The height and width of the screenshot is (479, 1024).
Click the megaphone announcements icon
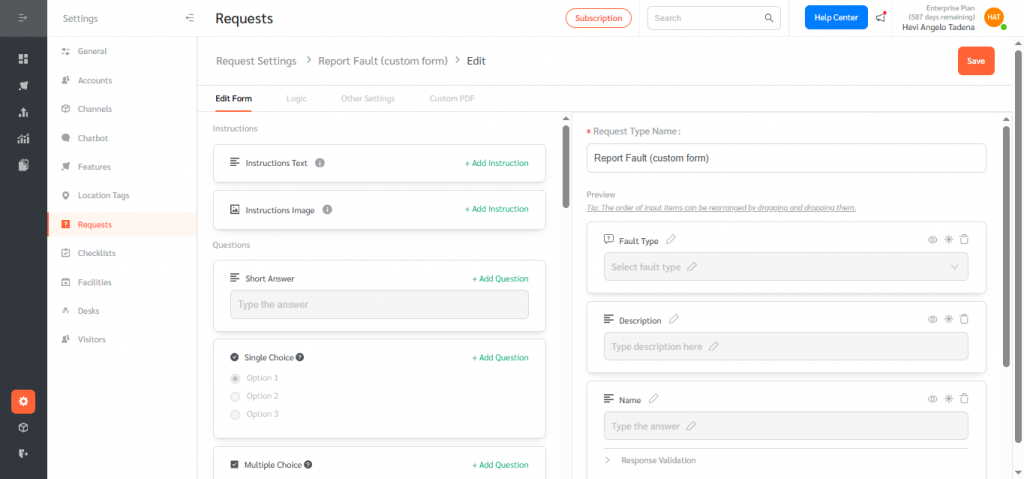pyautogui.click(x=880, y=17)
